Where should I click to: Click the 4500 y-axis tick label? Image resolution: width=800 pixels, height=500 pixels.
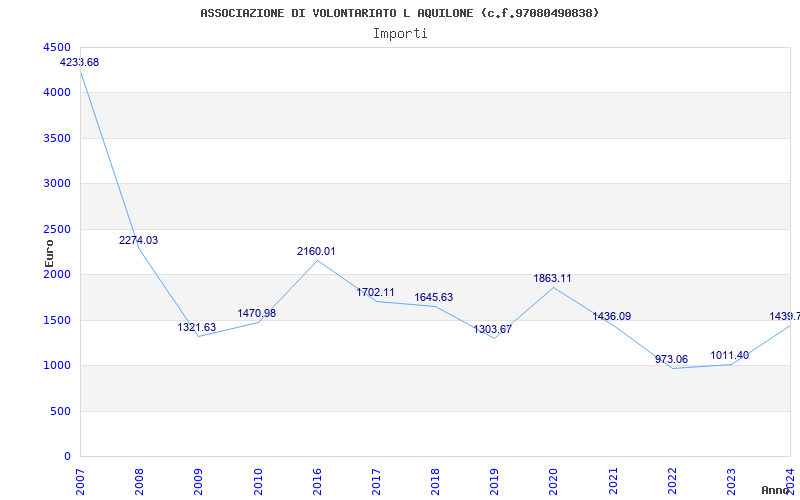[x=56, y=47]
